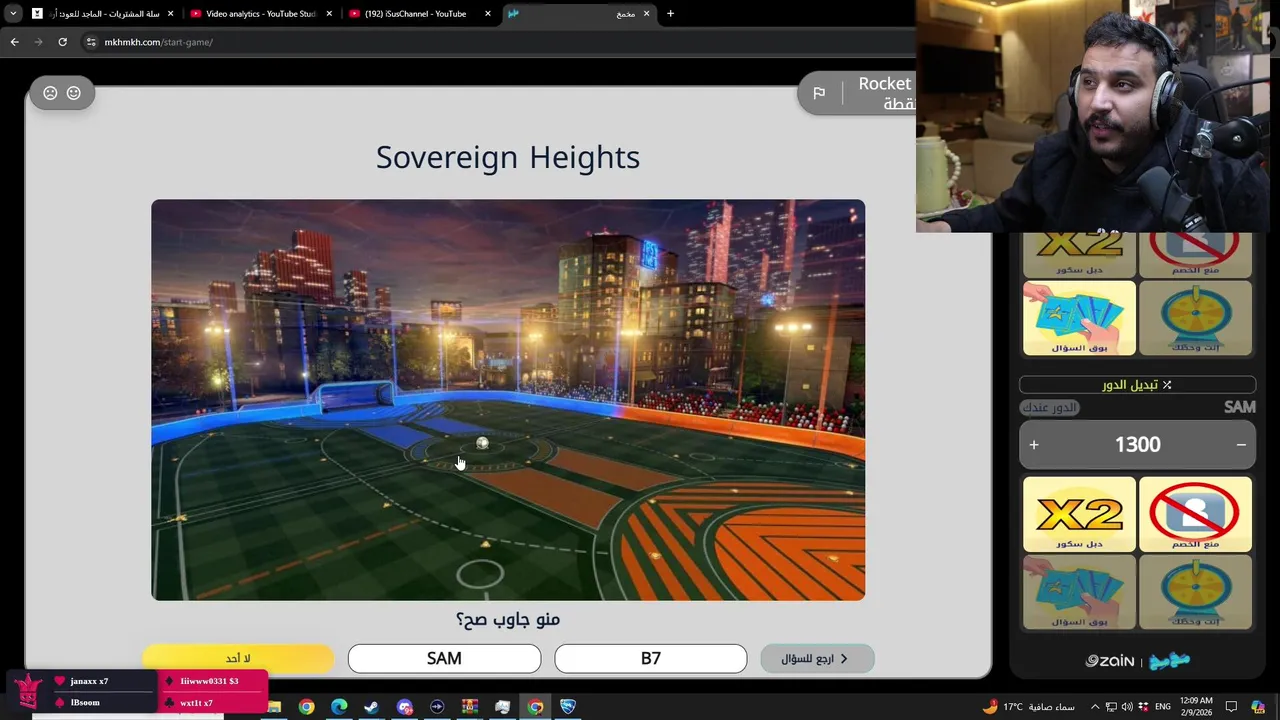Click the smiley face emoji icon
Screen dimensions: 1280x720
pyautogui.click(x=74, y=93)
